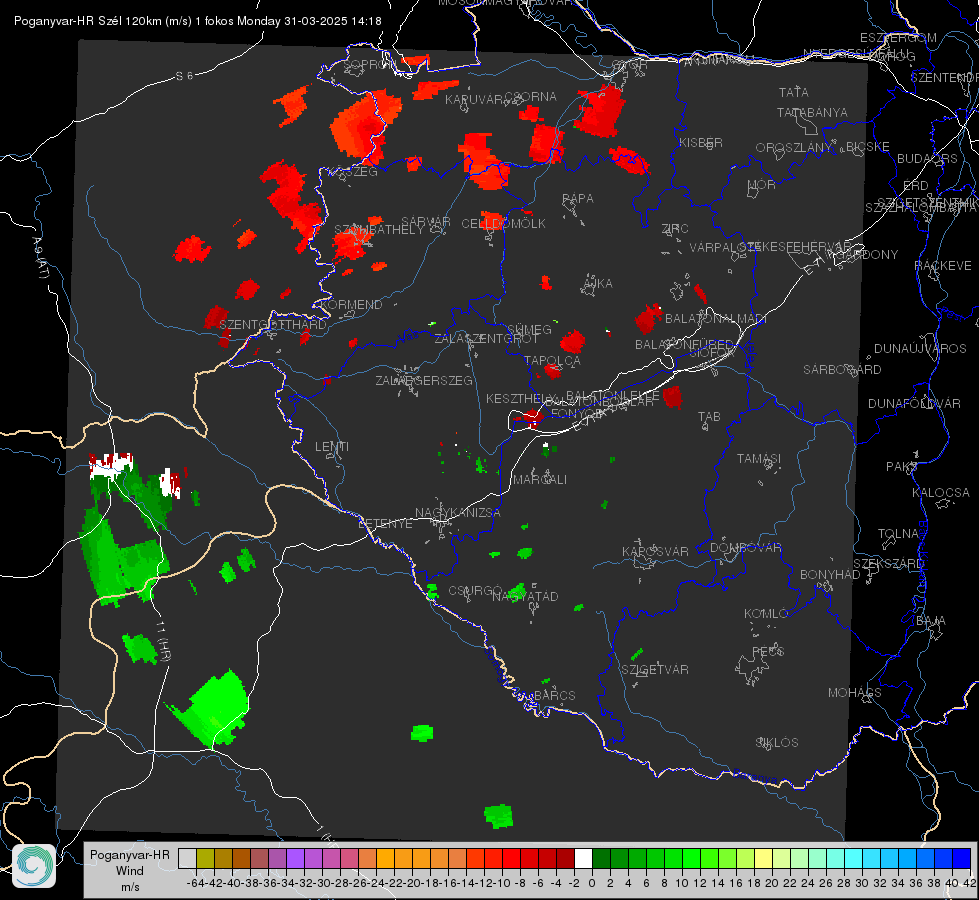Click the PECS city label
The width and height of the screenshot is (979, 900).
pos(767,652)
